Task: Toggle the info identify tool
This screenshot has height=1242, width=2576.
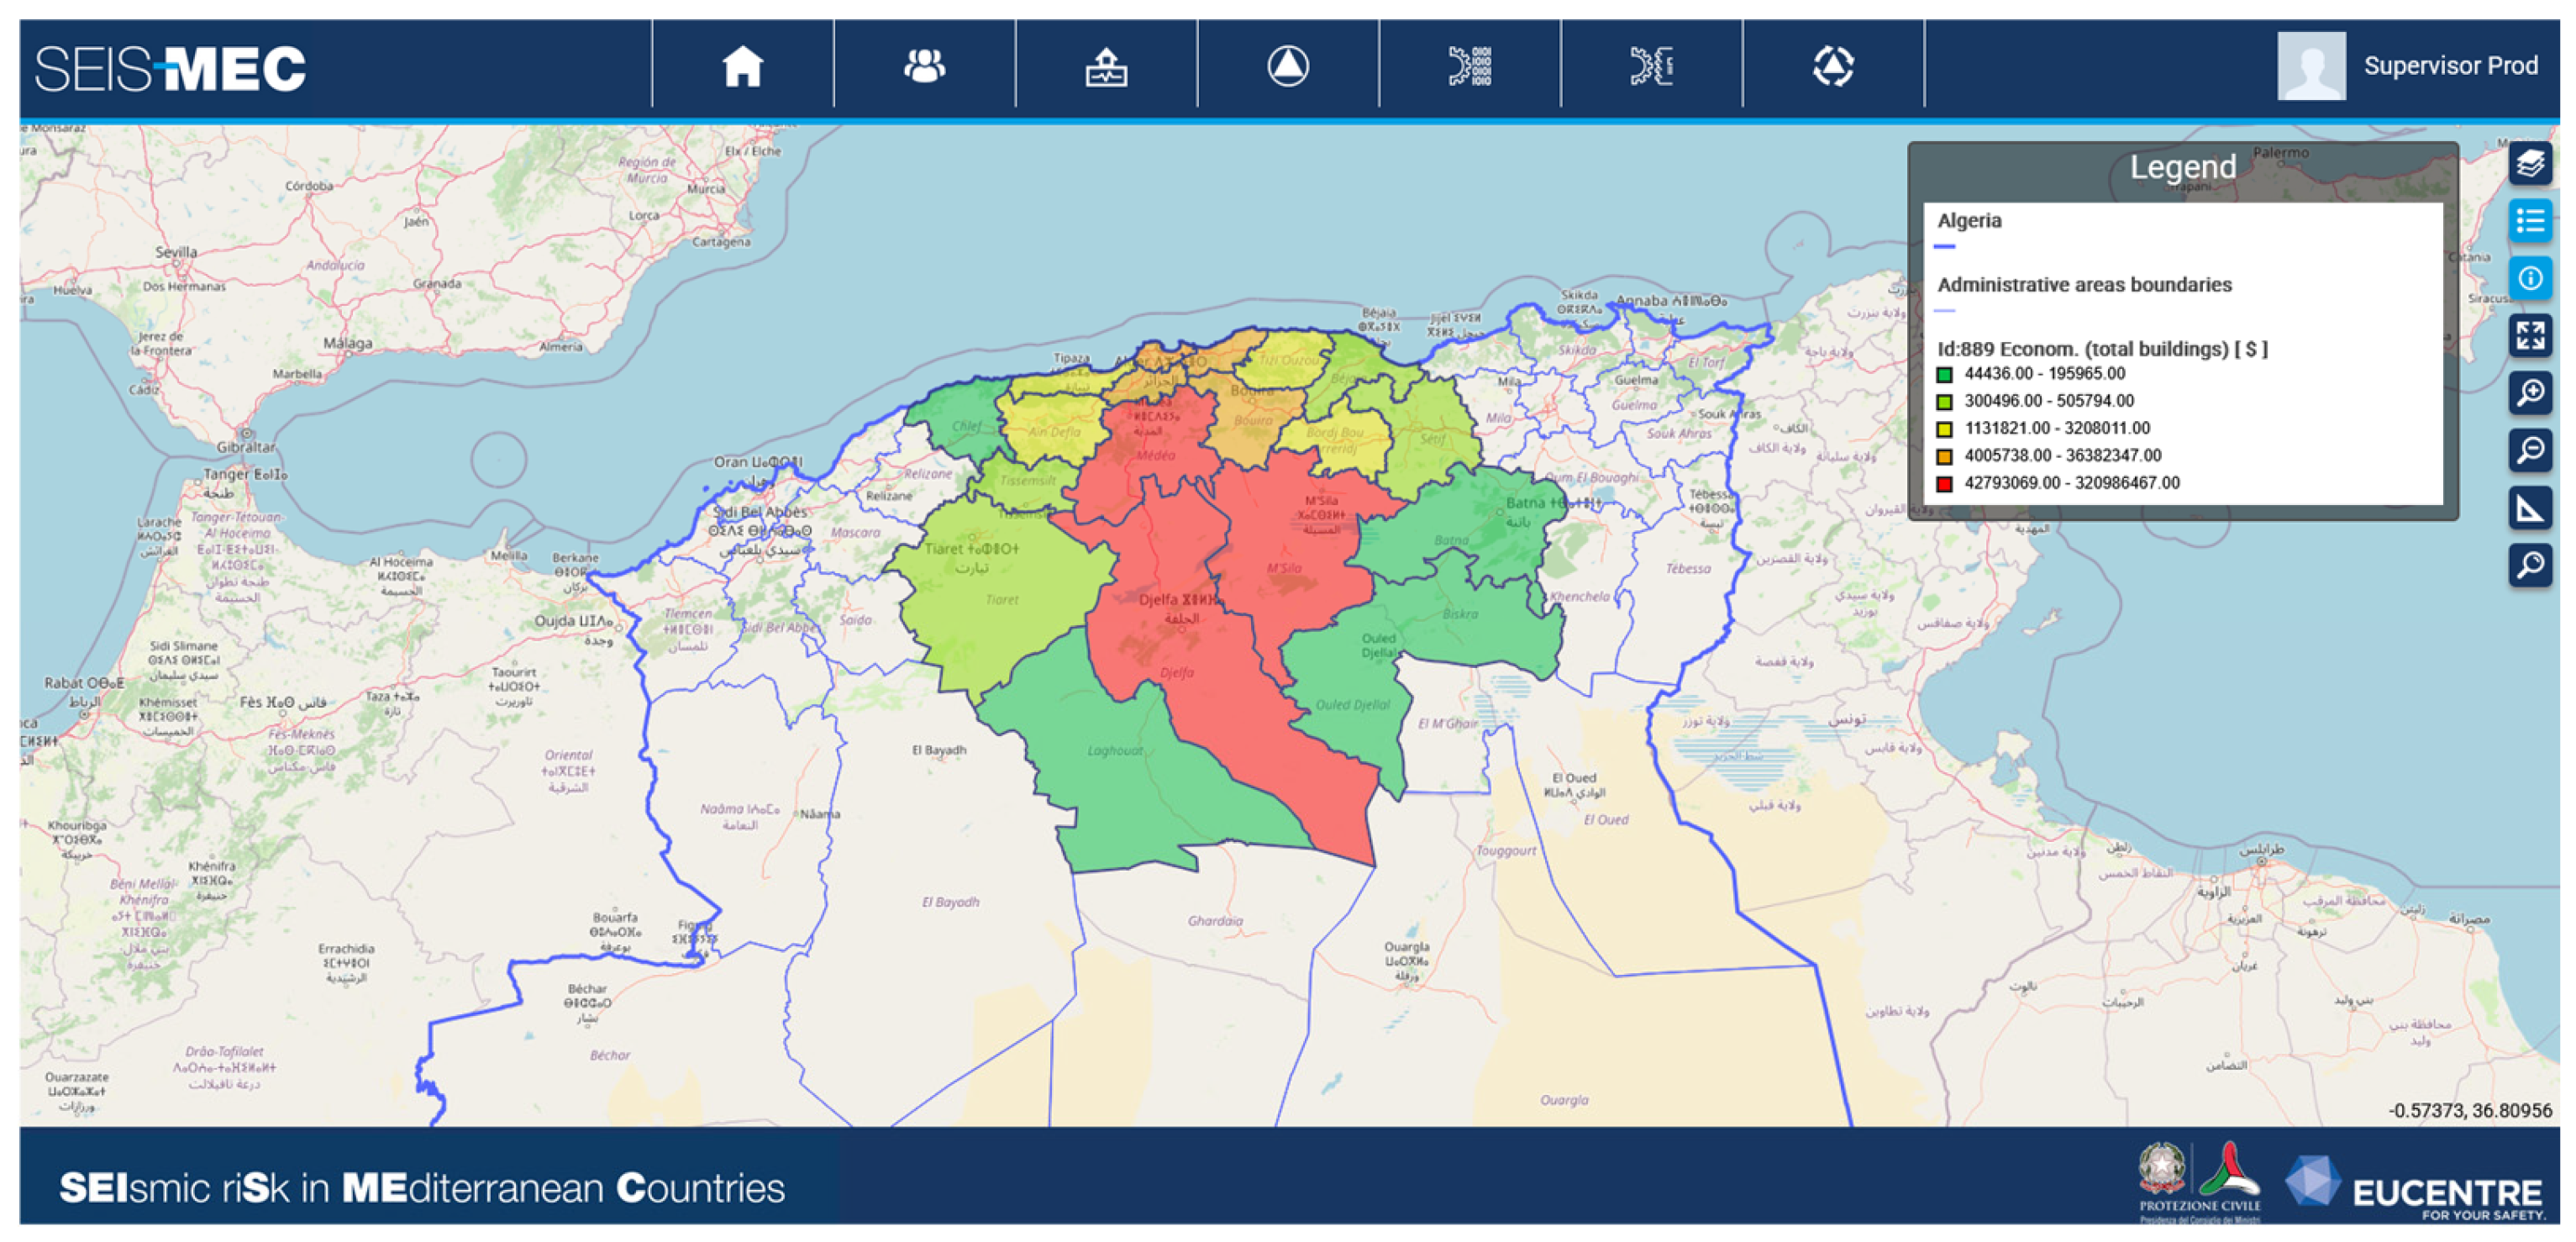Action: point(2529,278)
